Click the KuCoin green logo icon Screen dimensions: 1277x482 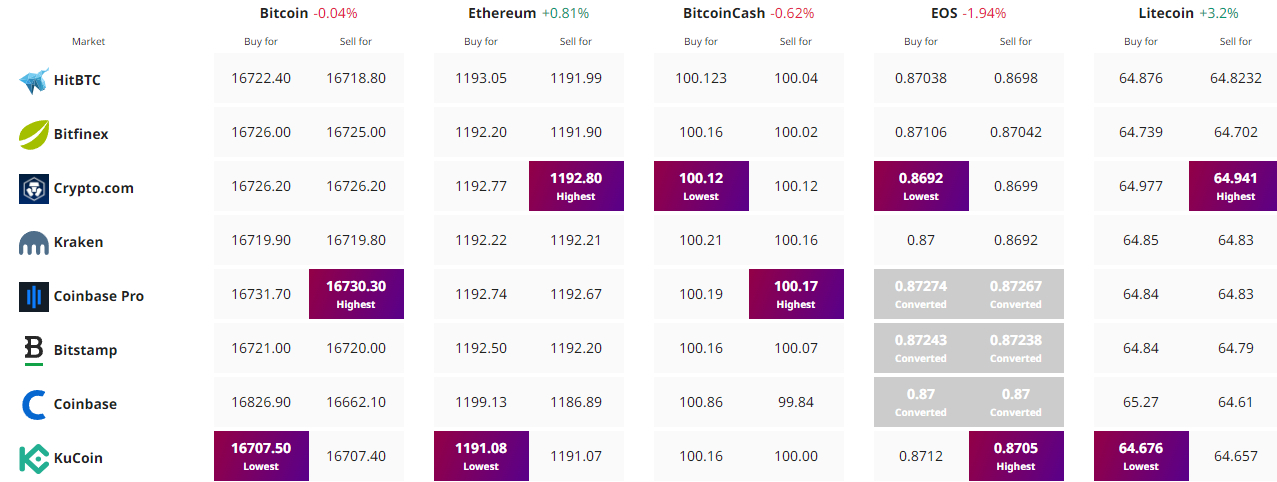pos(34,458)
